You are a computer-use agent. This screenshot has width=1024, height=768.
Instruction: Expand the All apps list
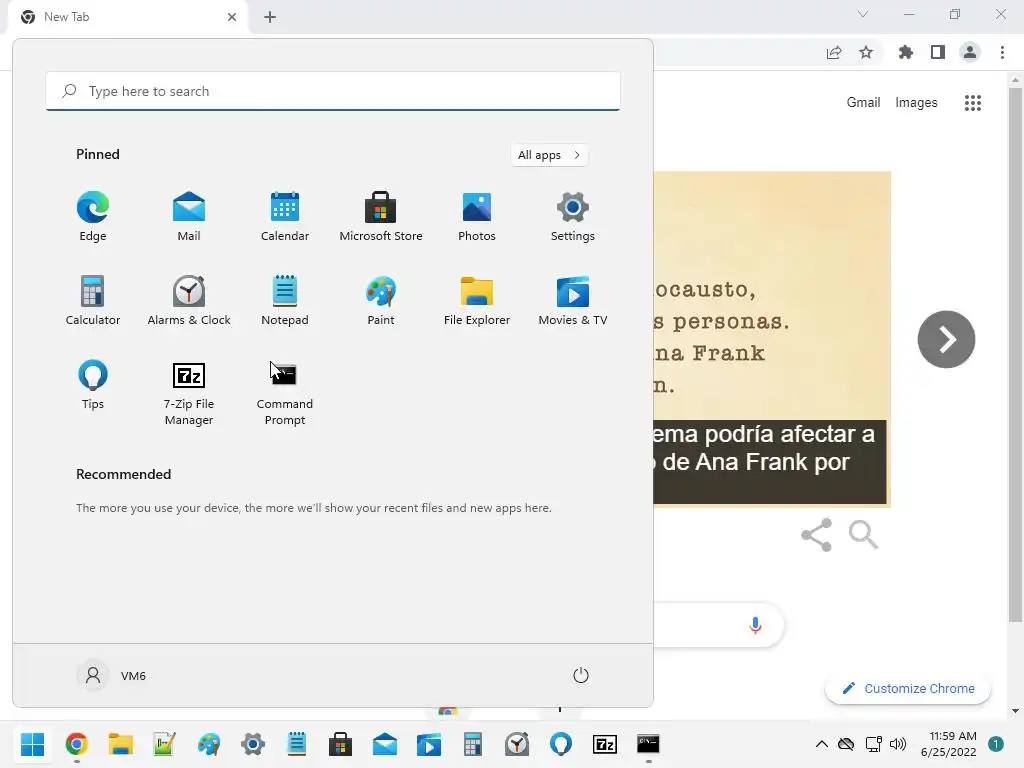pyautogui.click(x=549, y=155)
